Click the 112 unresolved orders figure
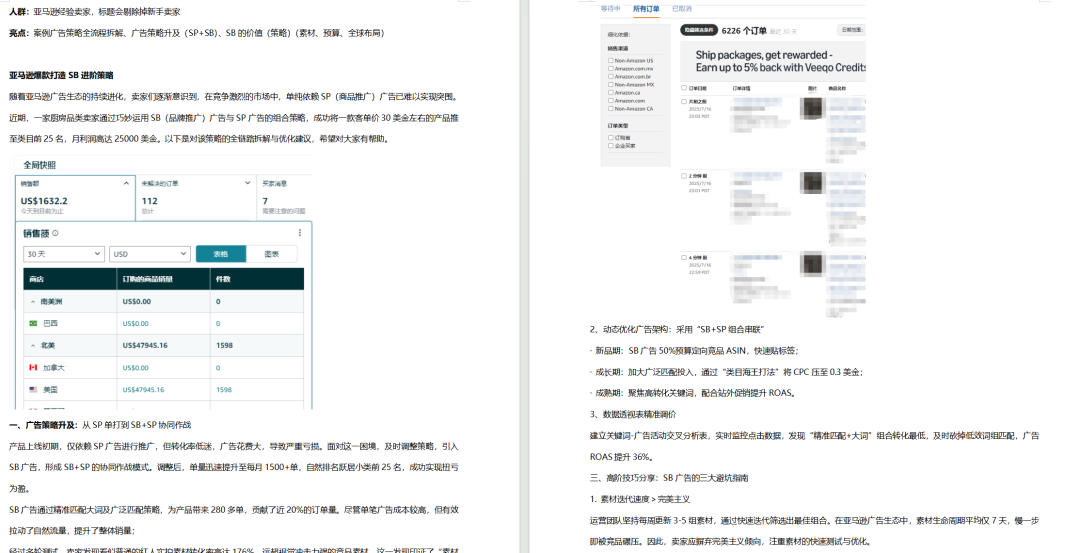Screen dimensions: 1080x553 click(149, 201)
